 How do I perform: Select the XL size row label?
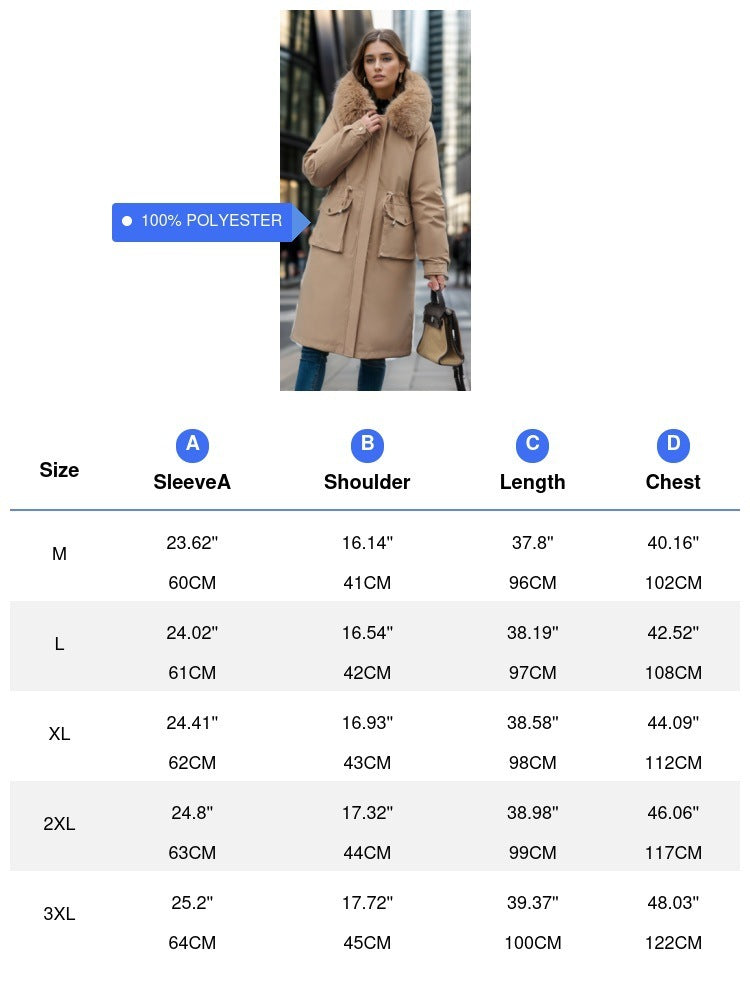[x=59, y=734]
